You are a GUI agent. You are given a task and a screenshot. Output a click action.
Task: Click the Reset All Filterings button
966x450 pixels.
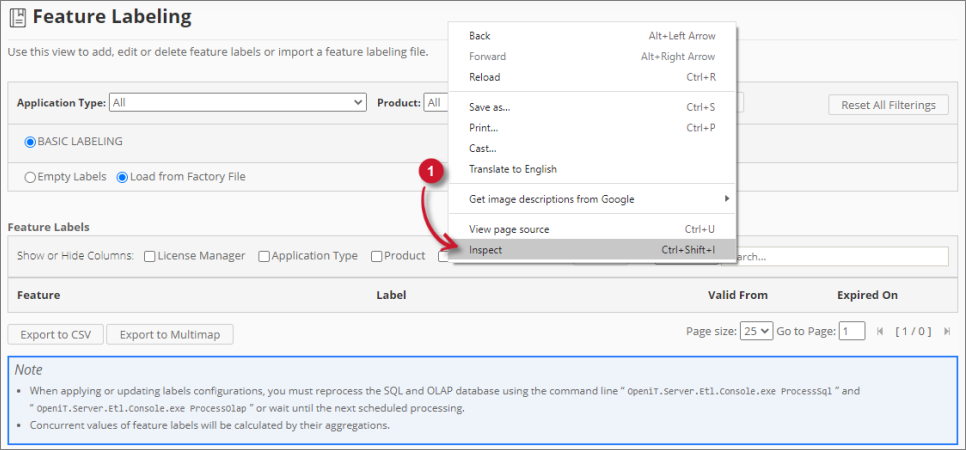pyautogui.click(x=888, y=105)
